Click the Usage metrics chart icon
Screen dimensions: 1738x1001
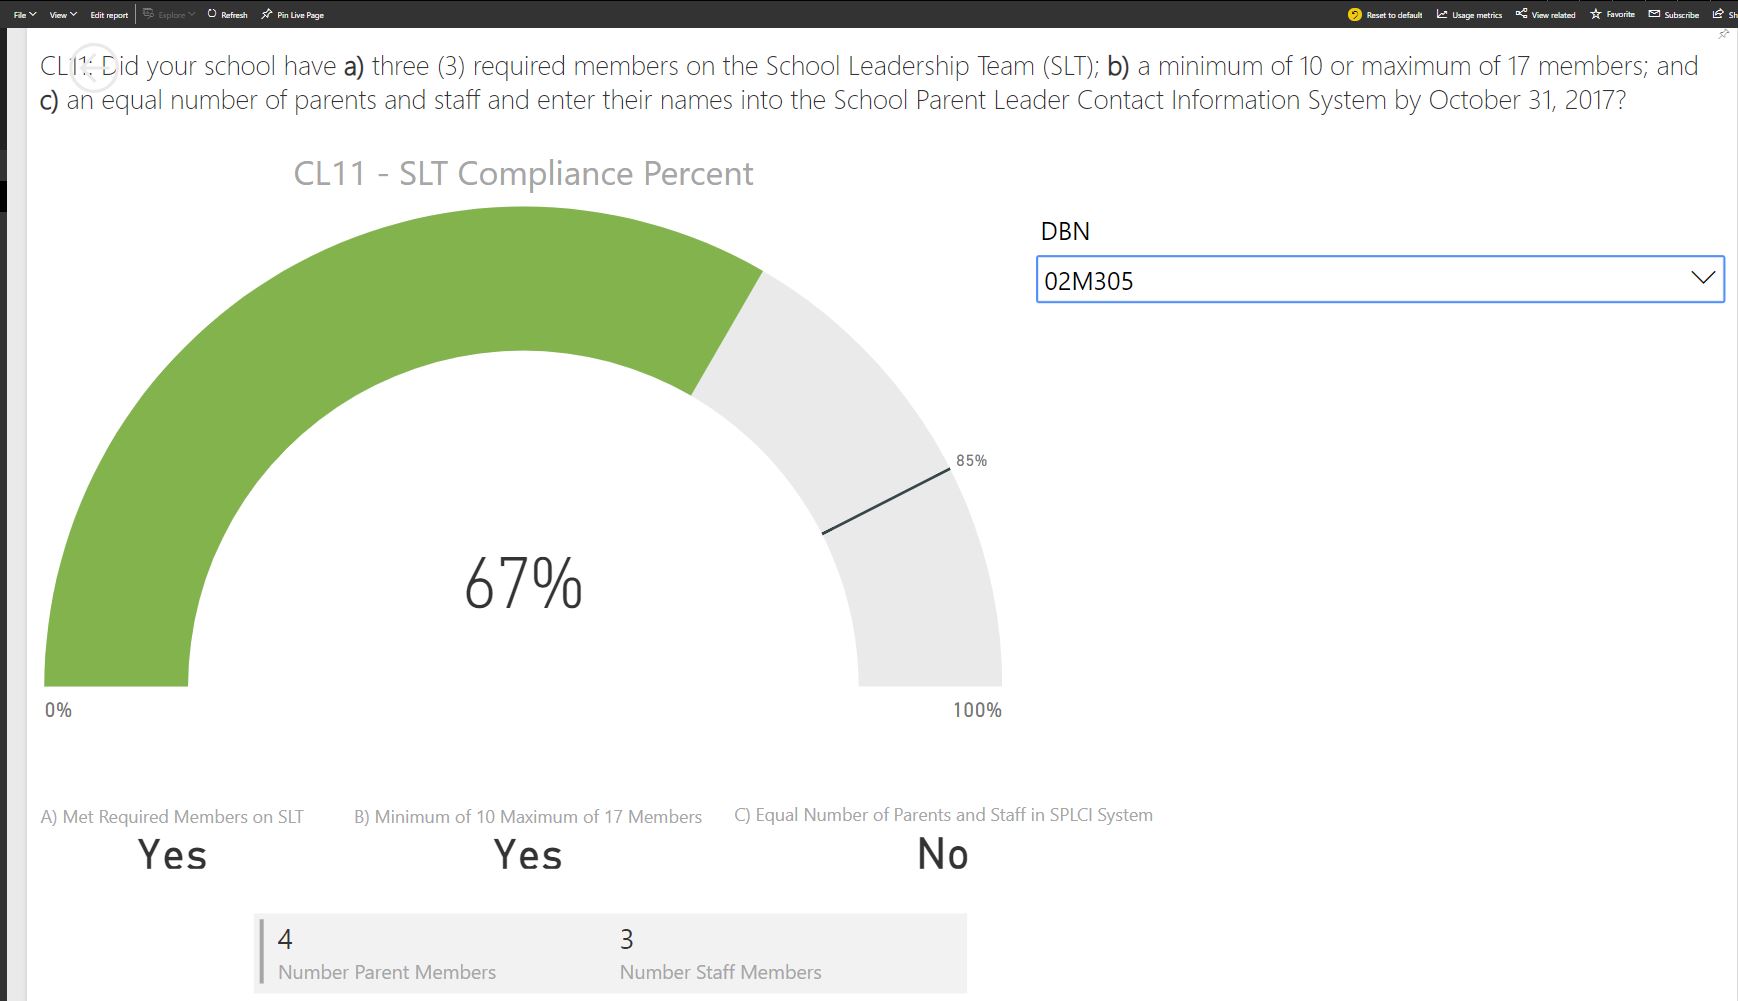coord(1442,14)
